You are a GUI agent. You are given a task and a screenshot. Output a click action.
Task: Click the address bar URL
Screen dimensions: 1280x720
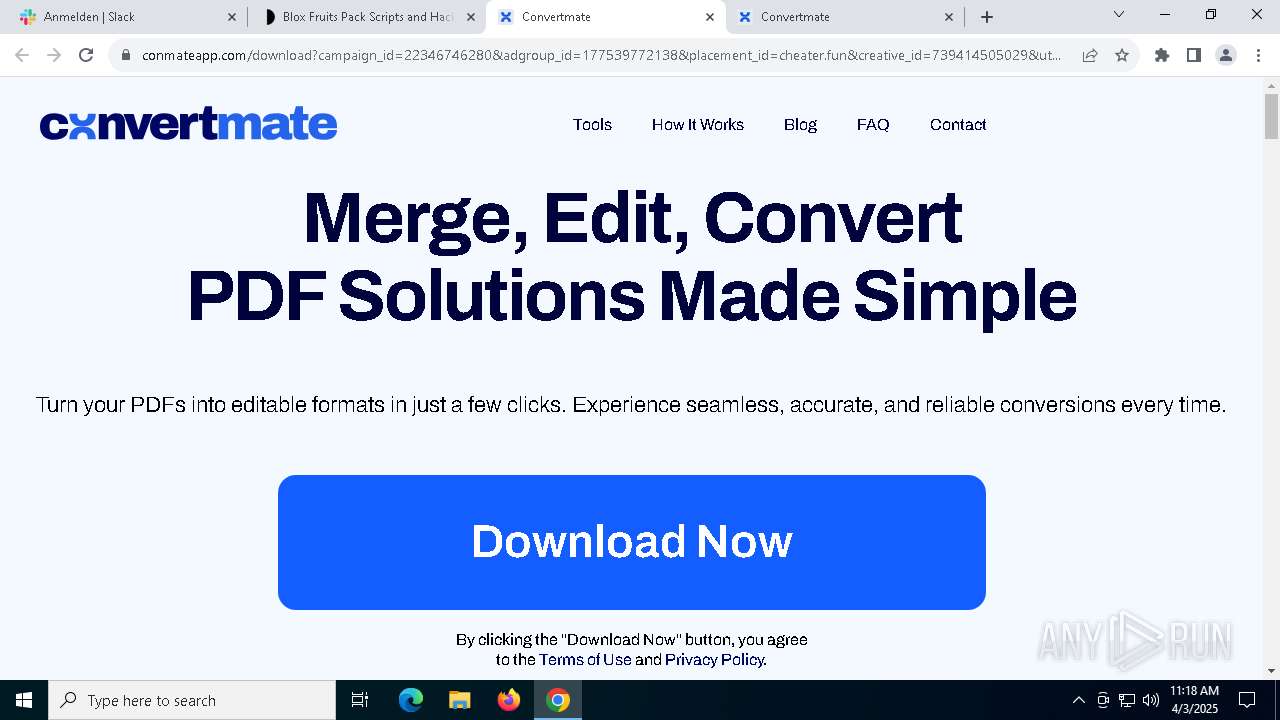pyautogui.click(x=601, y=55)
